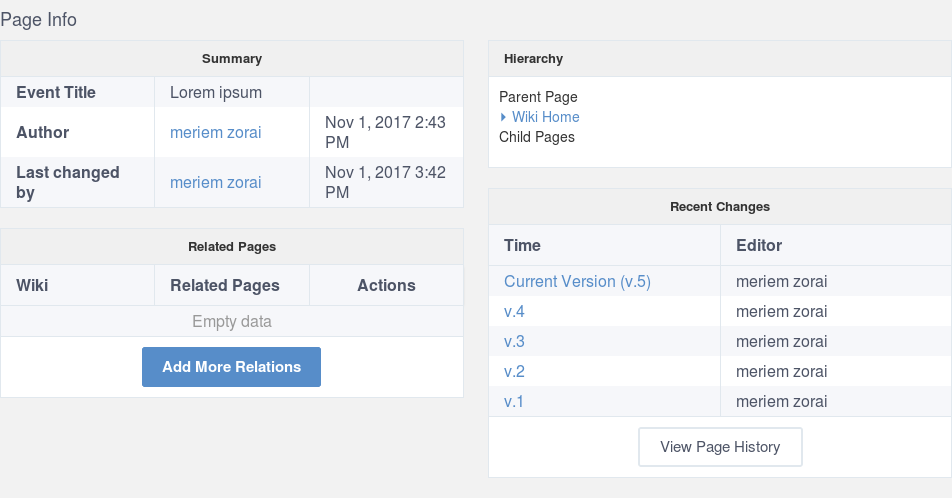Click the Child Pages label
This screenshot has height=498, width=952.
coord(537,137)
